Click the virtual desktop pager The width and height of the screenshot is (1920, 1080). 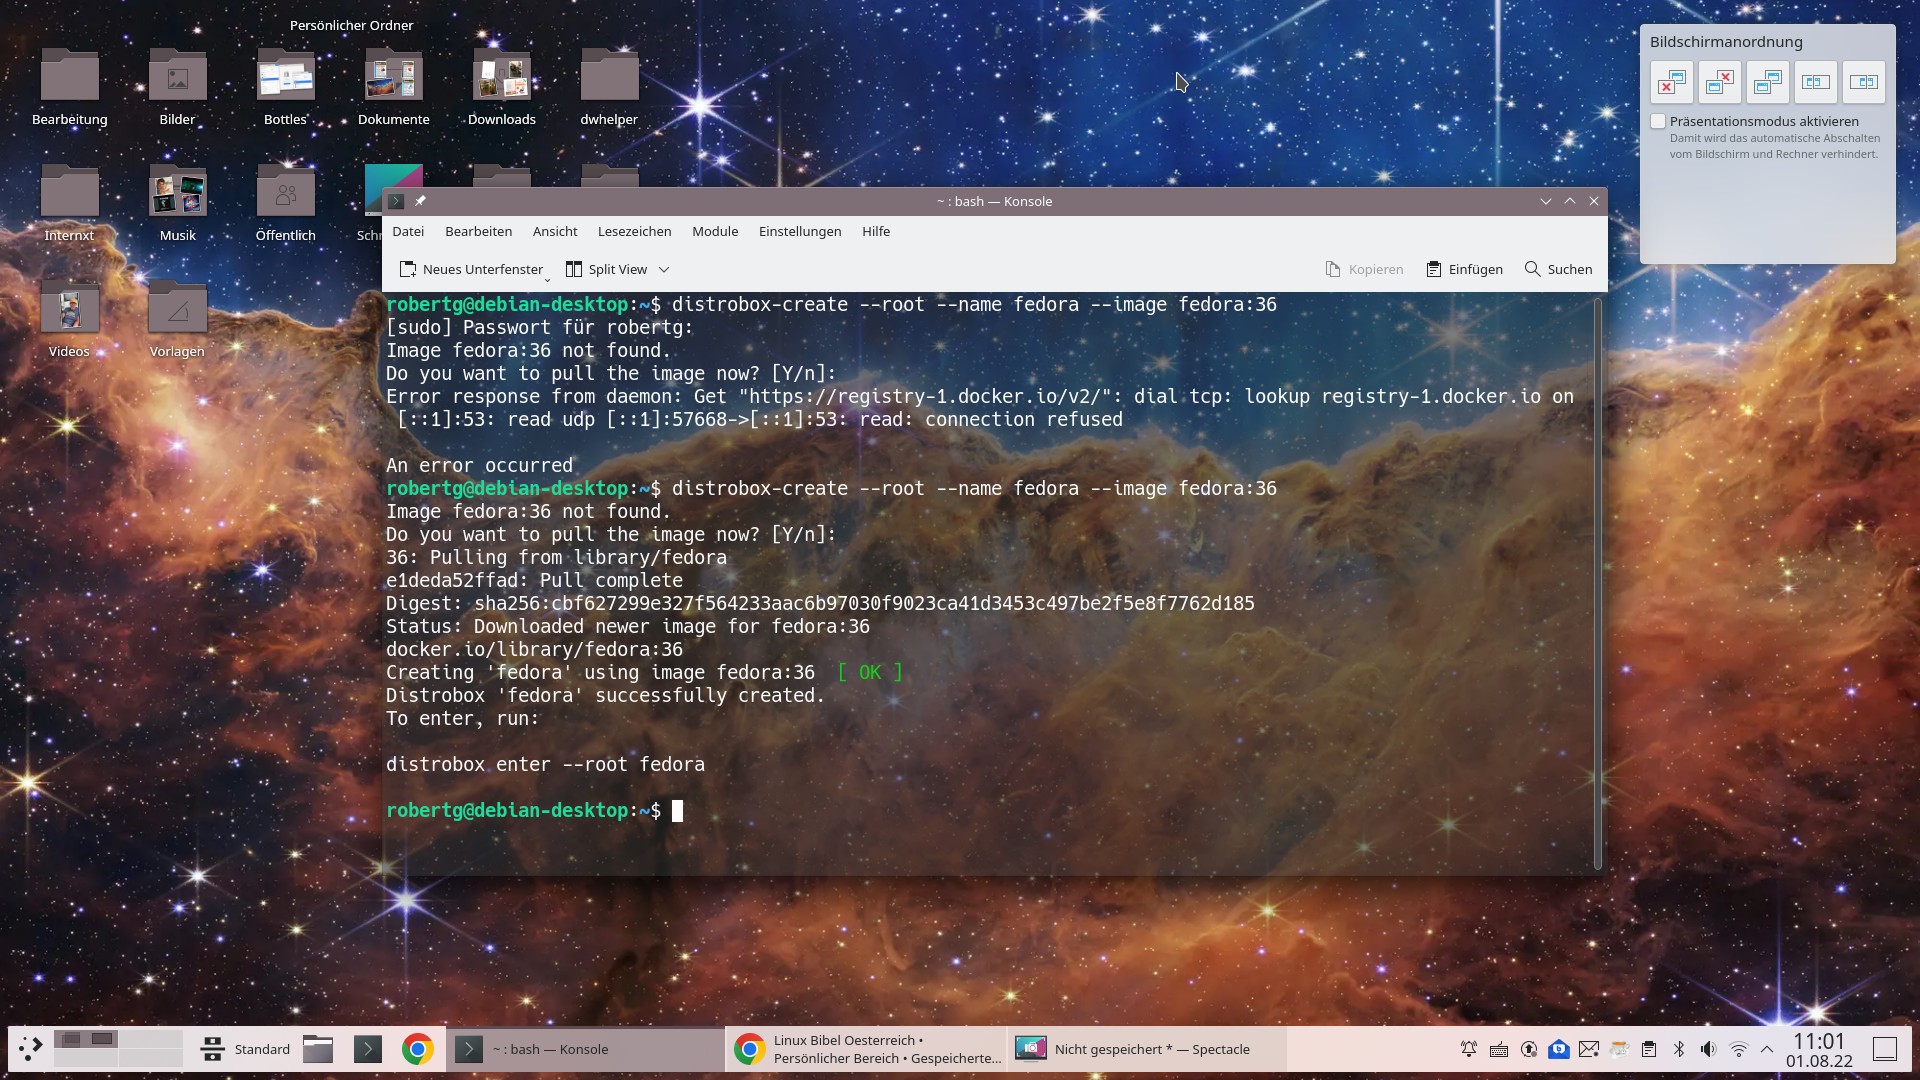118,1049
